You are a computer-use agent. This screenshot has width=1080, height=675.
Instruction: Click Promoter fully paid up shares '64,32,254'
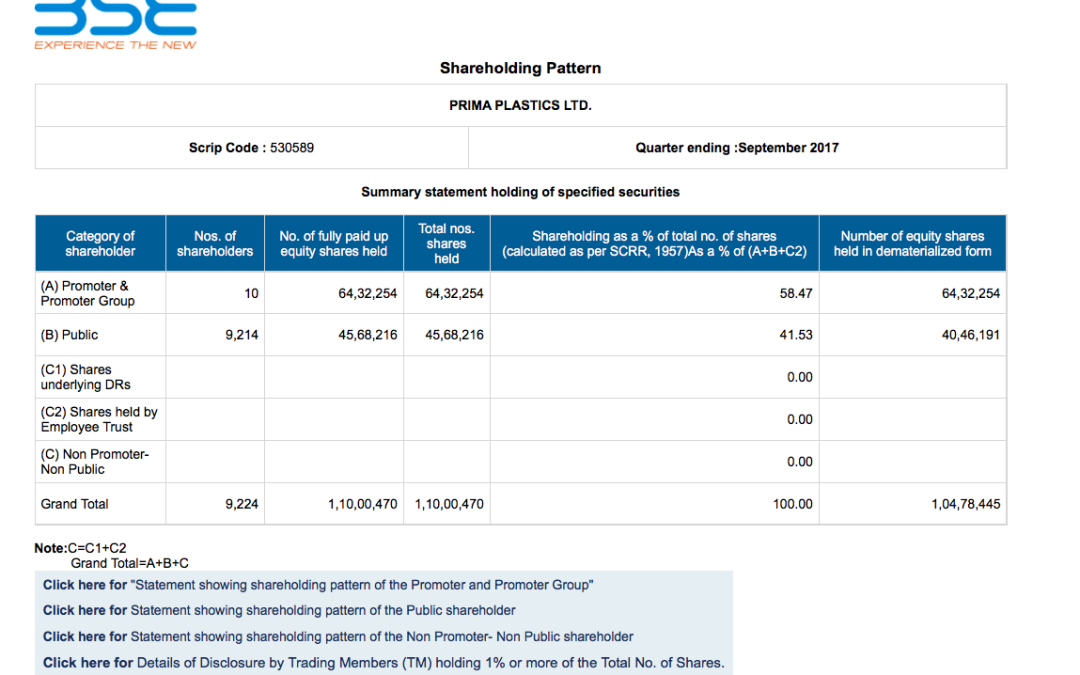pyautogui.click(x=368, y=293)
